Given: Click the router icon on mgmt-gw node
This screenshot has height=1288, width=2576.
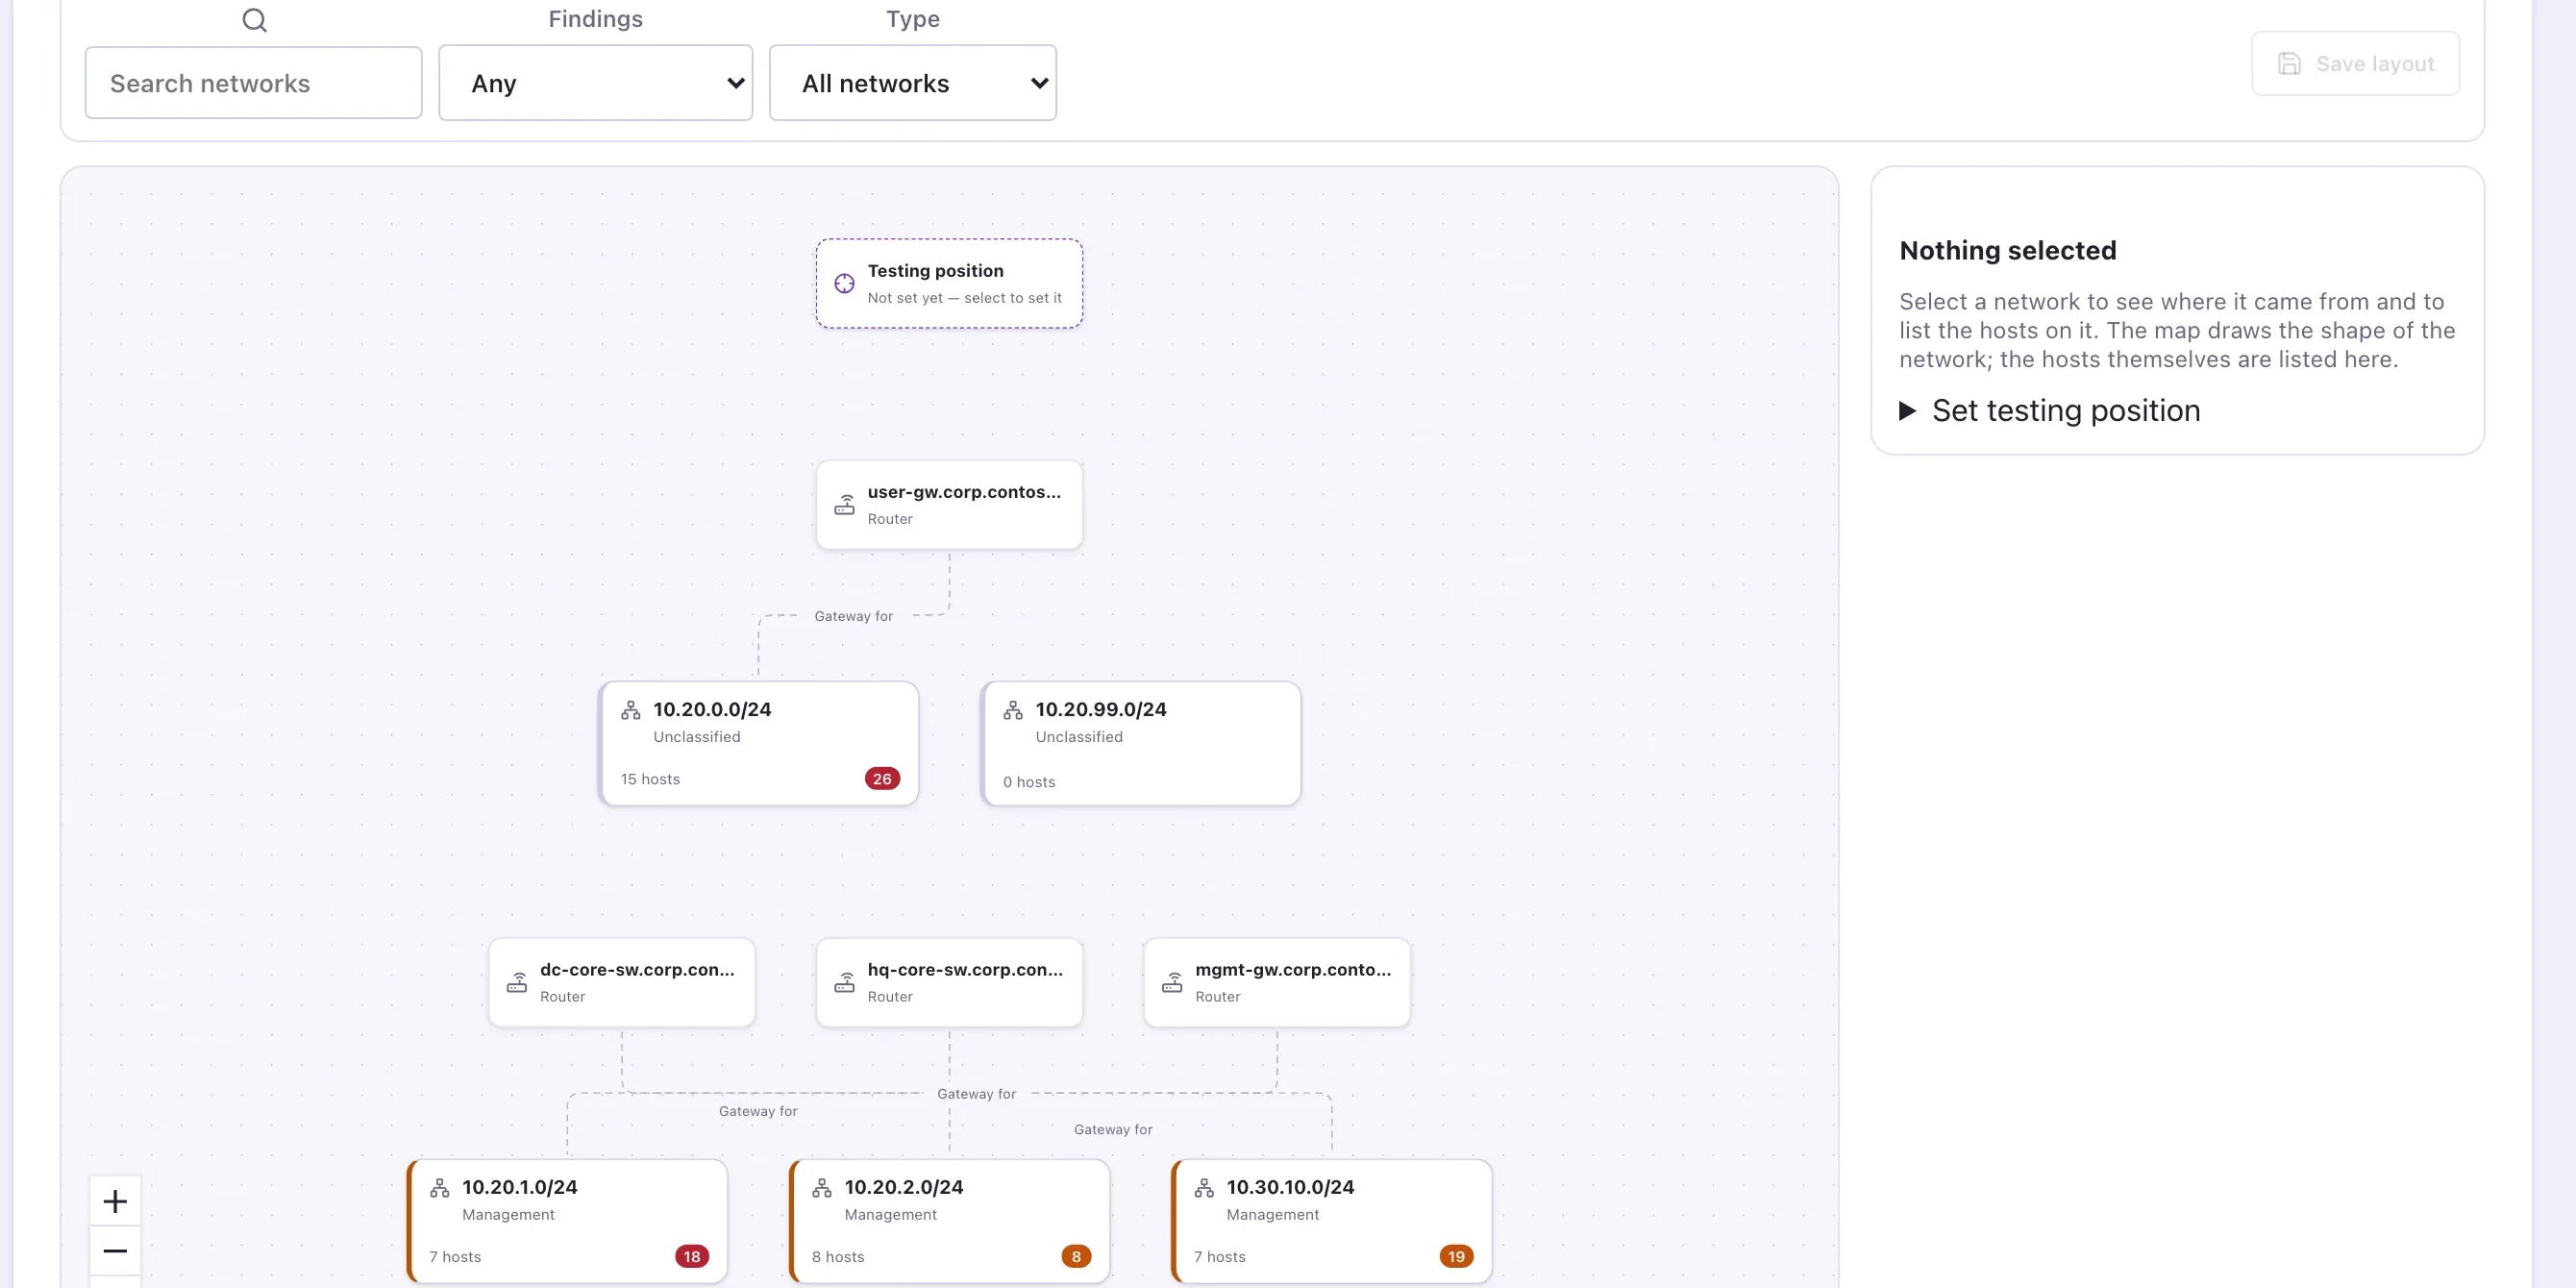Looking at the screenshot, I should 1171,983.
